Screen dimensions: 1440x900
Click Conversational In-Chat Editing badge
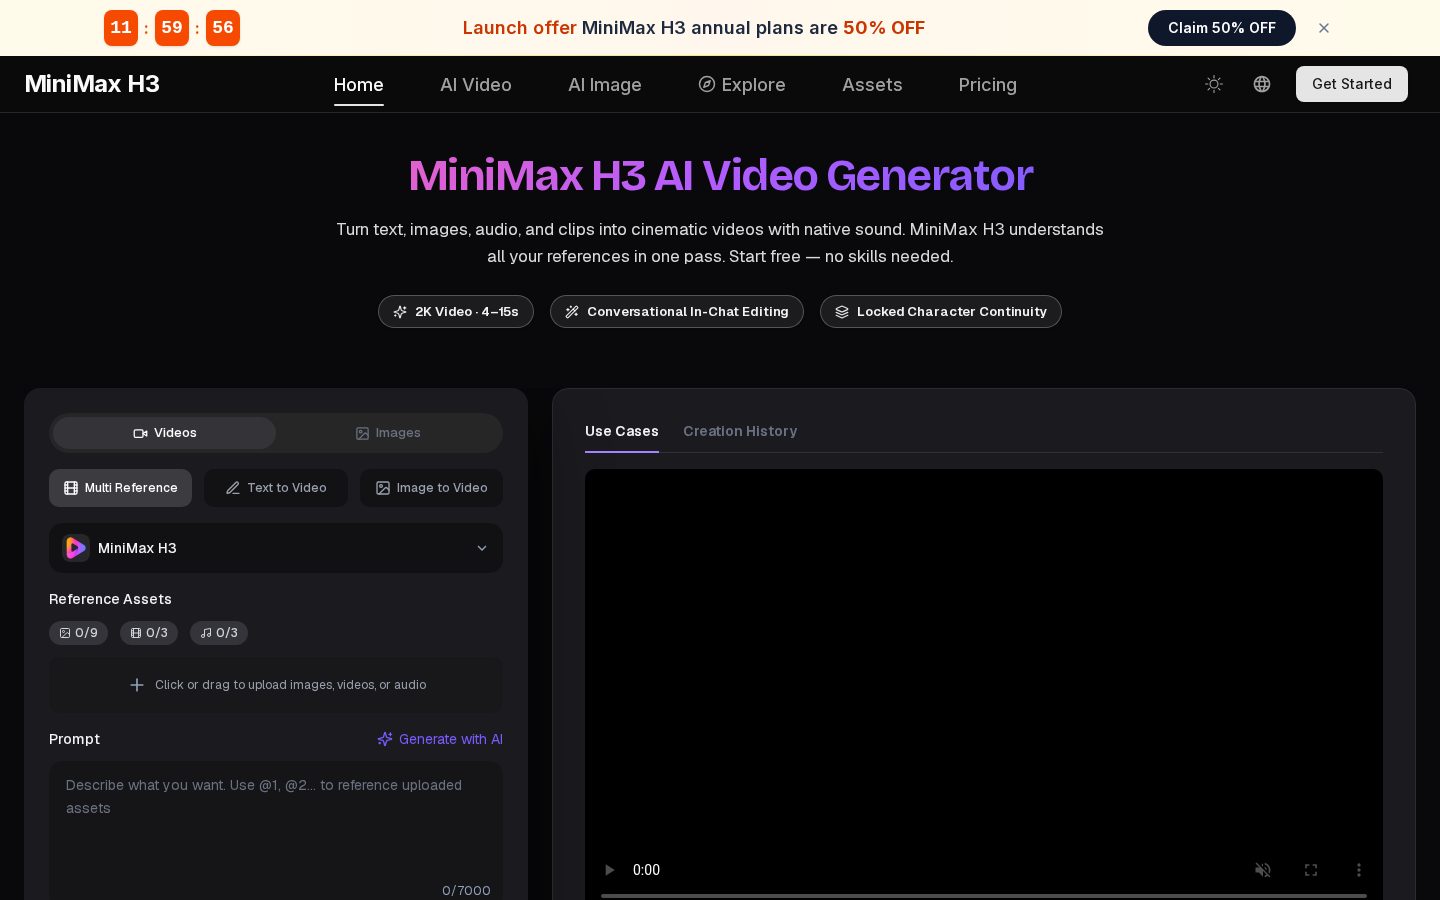677,312
